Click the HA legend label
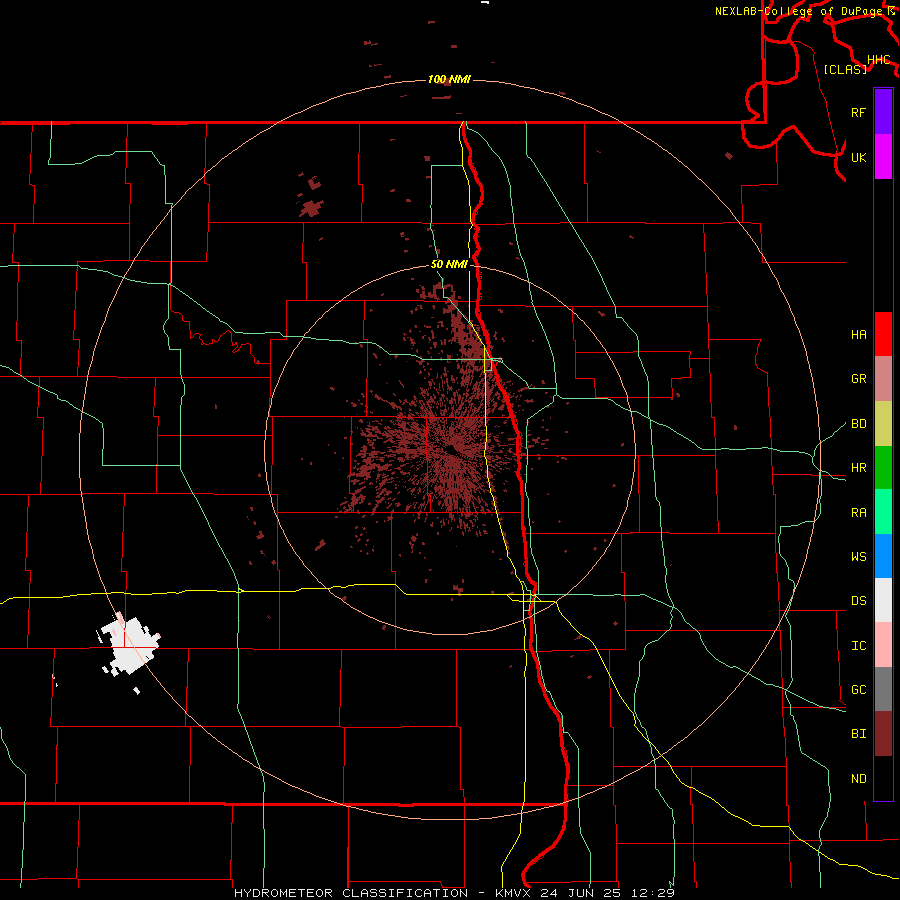 coord(858,335)
